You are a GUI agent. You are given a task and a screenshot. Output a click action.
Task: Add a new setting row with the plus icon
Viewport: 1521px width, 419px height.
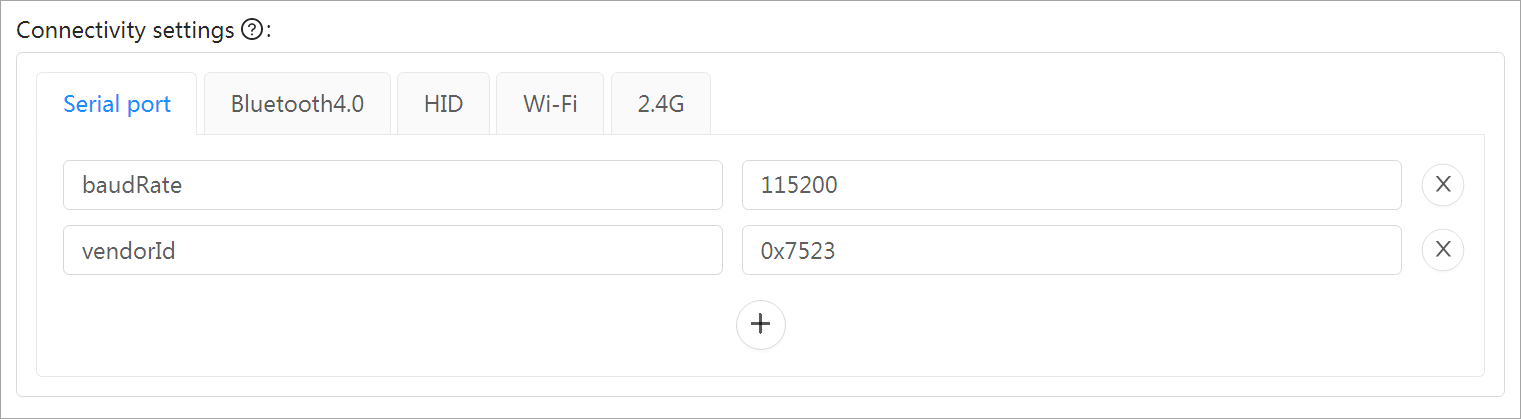761,324
